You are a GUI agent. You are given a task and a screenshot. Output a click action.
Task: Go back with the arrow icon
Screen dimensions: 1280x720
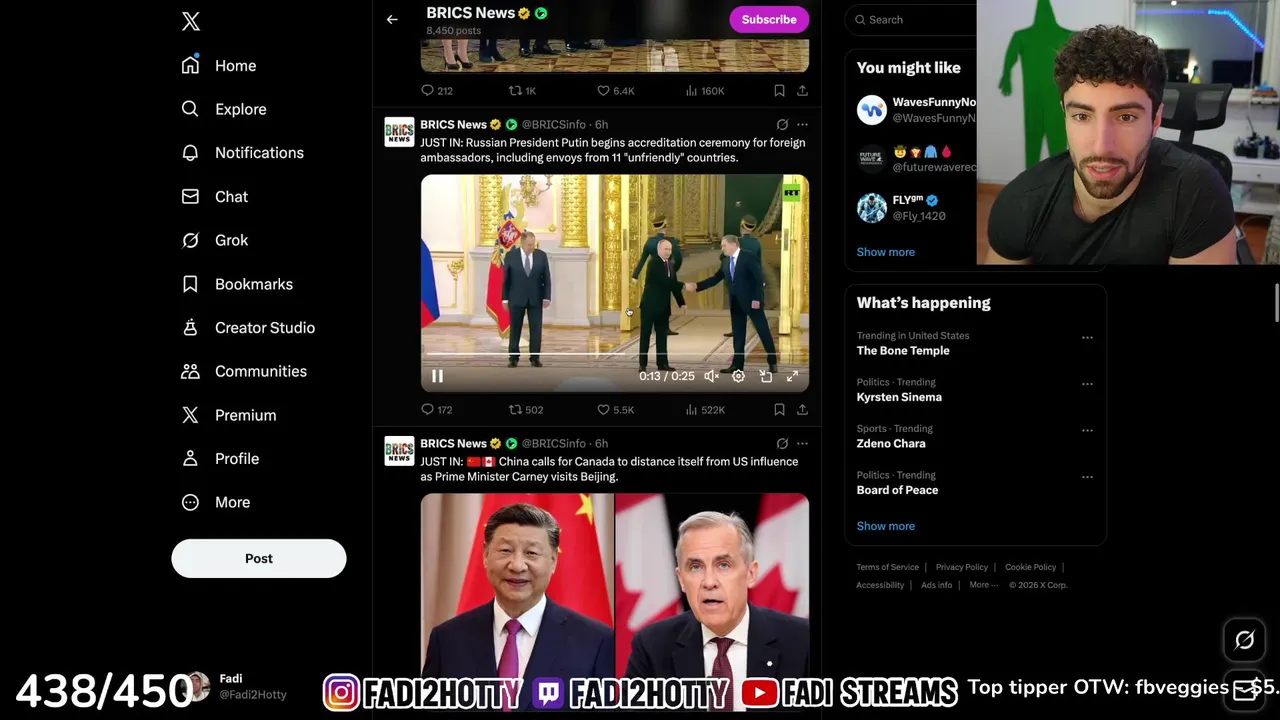tap(392, 19)
